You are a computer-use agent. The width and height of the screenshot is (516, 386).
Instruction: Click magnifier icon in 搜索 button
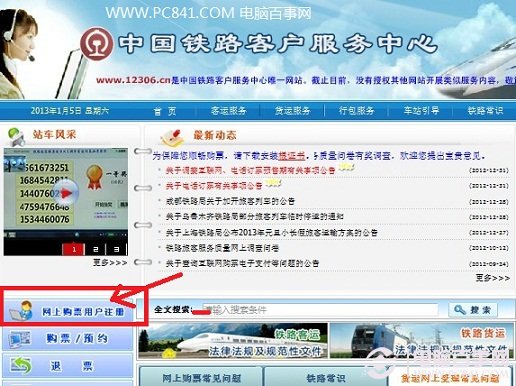click(460, 310)
